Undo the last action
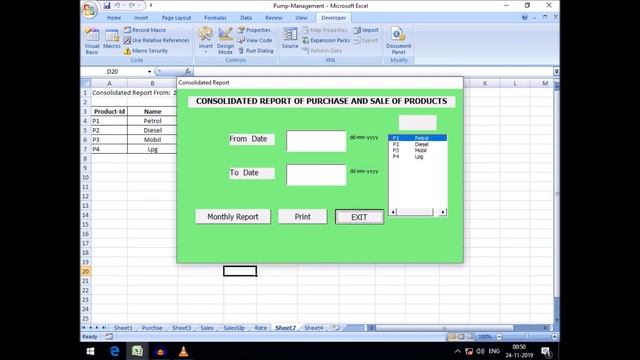 [x=118, y=5]
